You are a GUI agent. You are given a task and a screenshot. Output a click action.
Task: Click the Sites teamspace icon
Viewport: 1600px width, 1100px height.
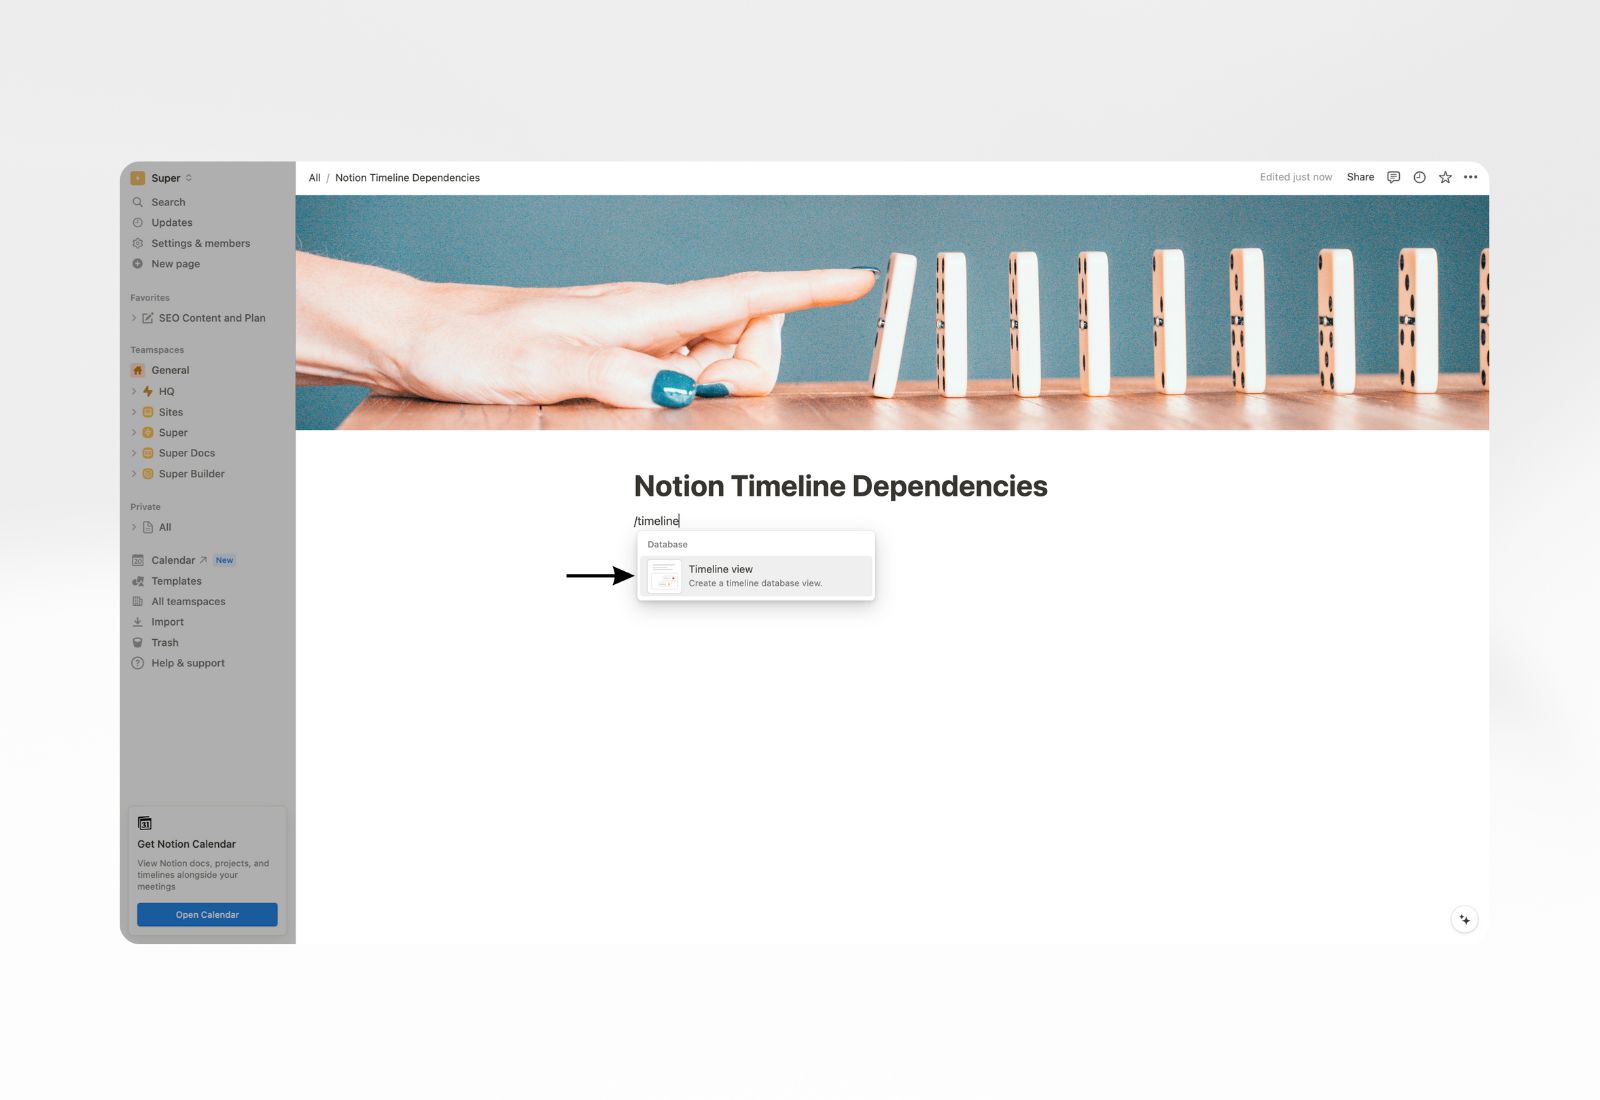148,412
